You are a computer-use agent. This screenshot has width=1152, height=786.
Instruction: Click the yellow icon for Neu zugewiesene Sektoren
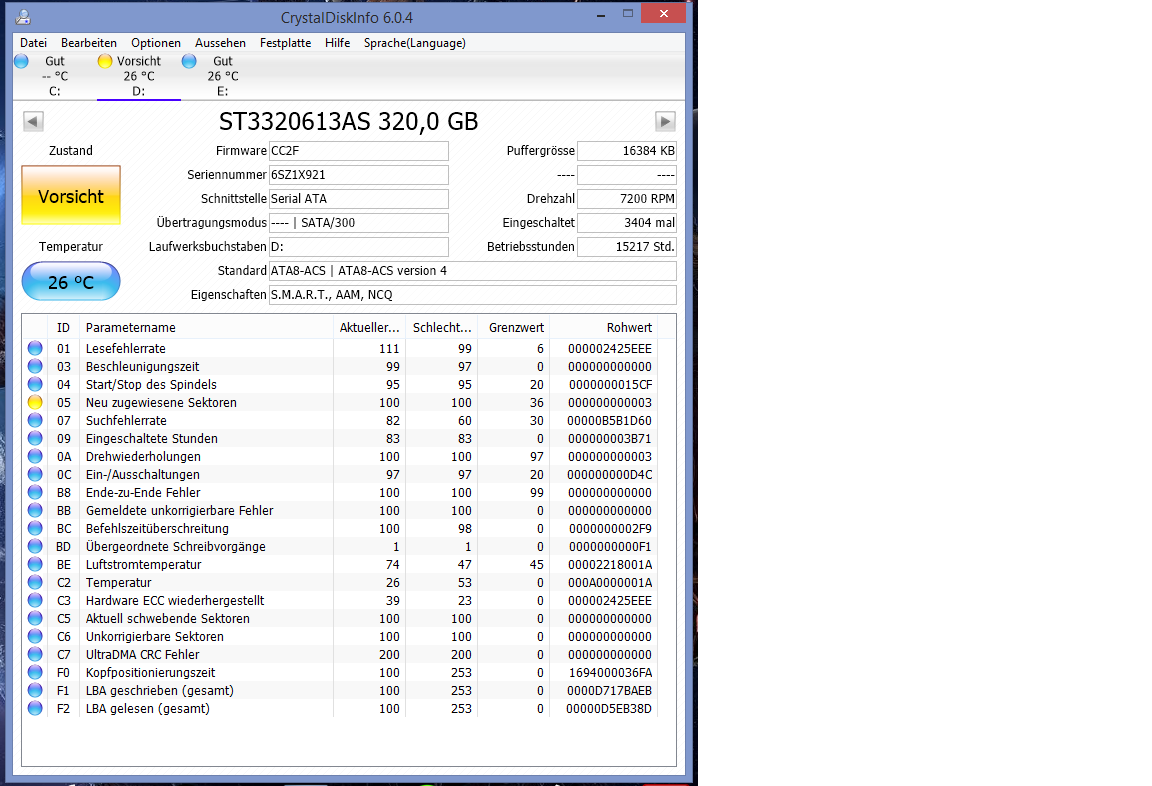[35, 402]
